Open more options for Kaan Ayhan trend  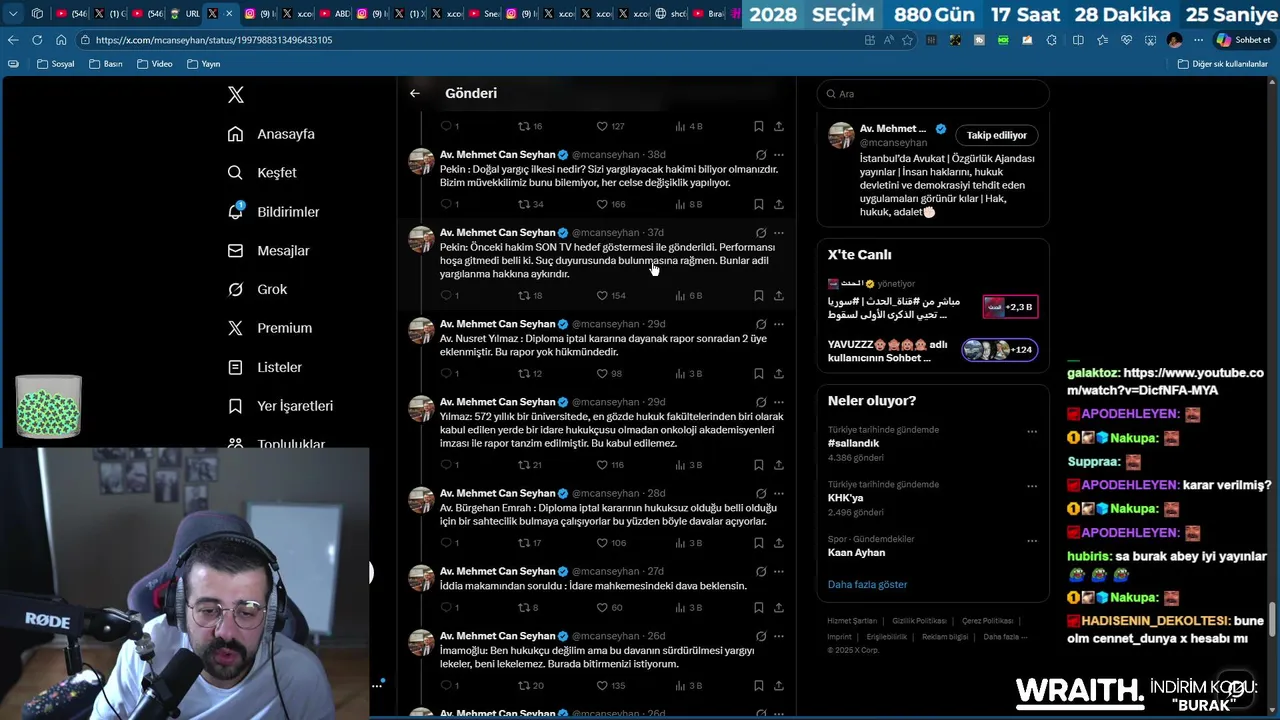pos(1032,542)
